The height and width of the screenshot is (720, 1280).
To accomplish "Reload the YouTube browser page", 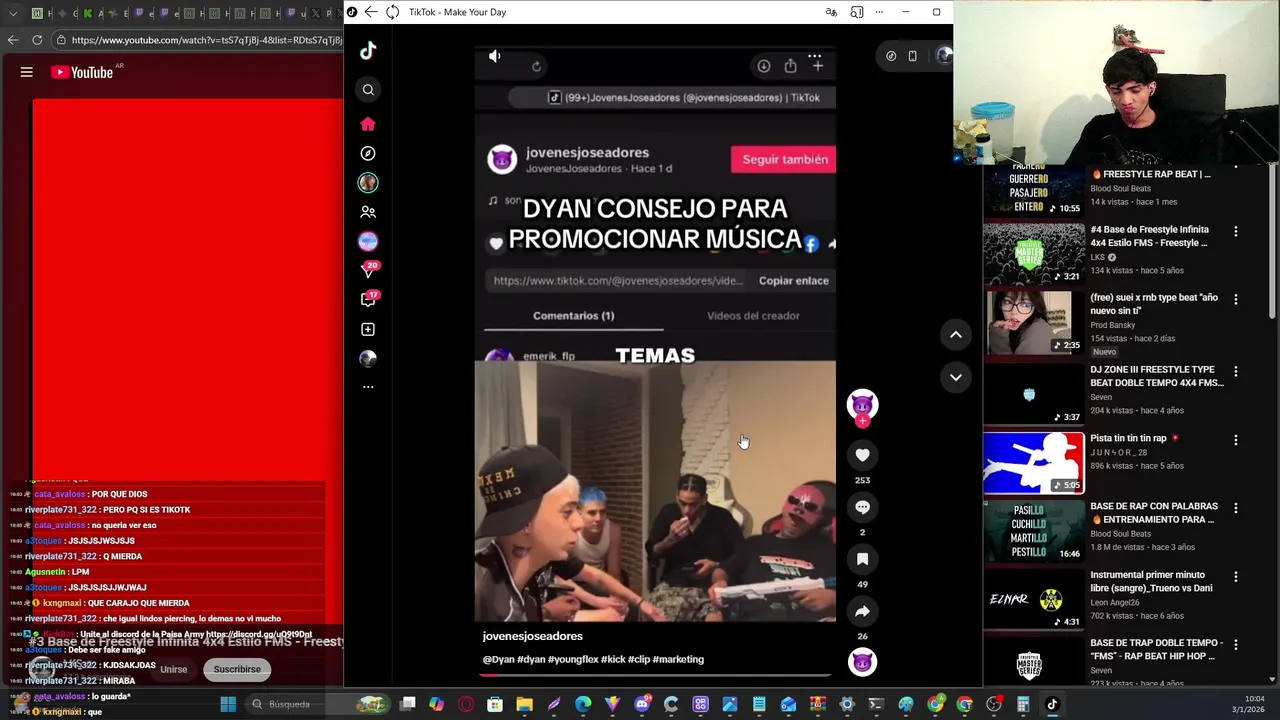I will [x=37, y=40].
